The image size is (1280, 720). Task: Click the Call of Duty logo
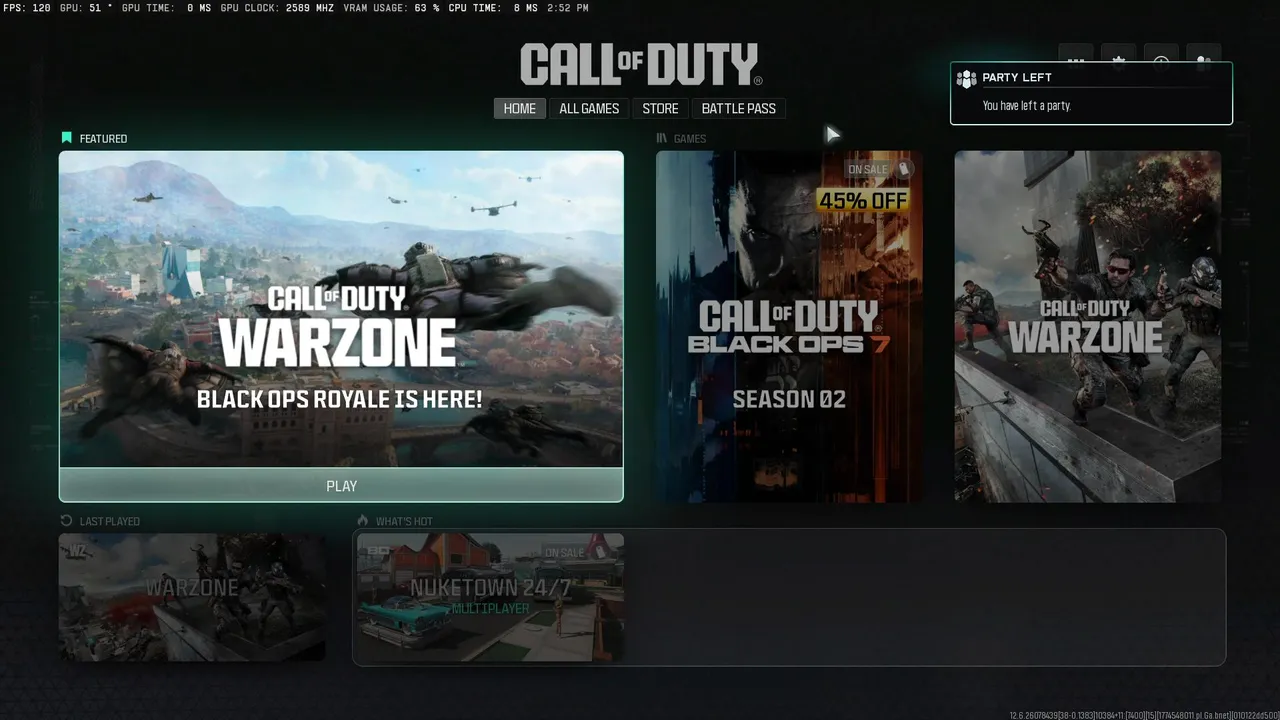640,64
